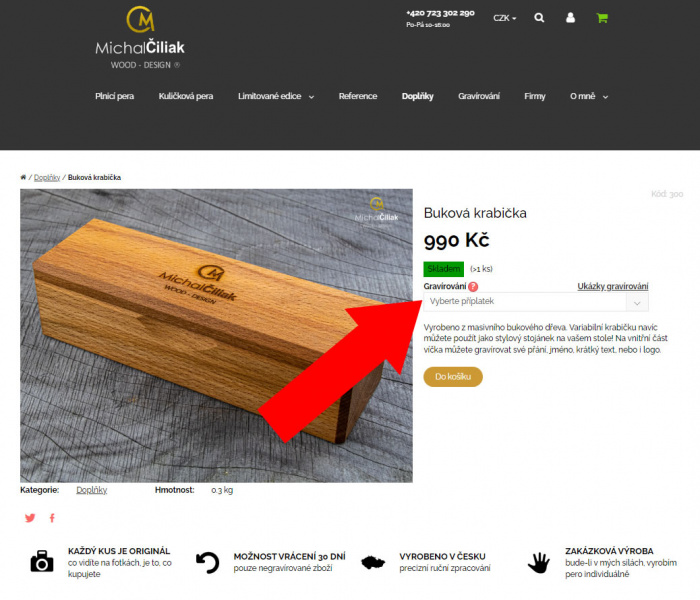Screen dimensions: 700x600
Task: Share product on Facebook
Action: [52, 518]
